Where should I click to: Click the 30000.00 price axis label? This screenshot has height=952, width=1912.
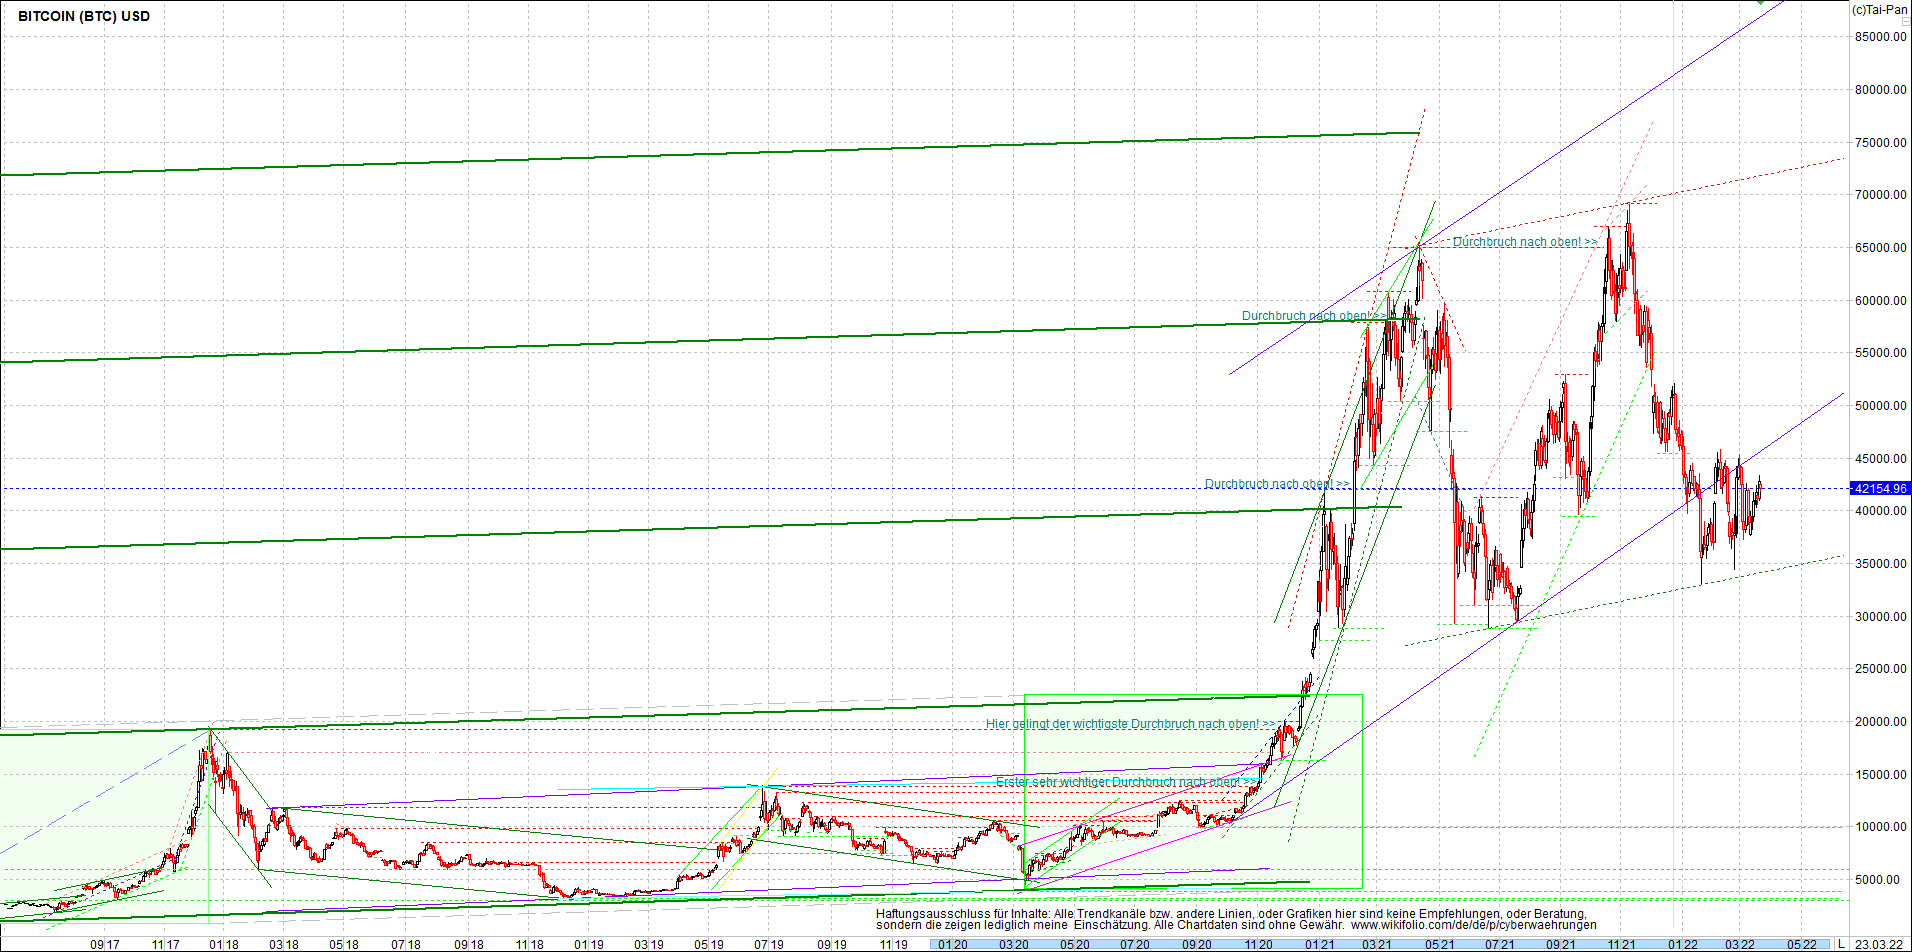click(1881, 617)
